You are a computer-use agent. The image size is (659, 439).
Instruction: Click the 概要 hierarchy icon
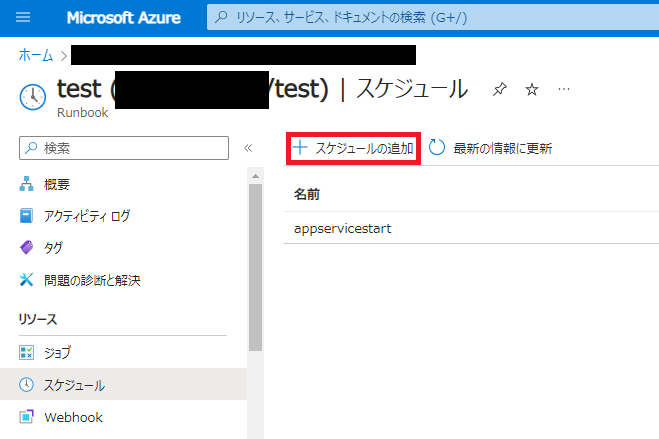point(26,184)
